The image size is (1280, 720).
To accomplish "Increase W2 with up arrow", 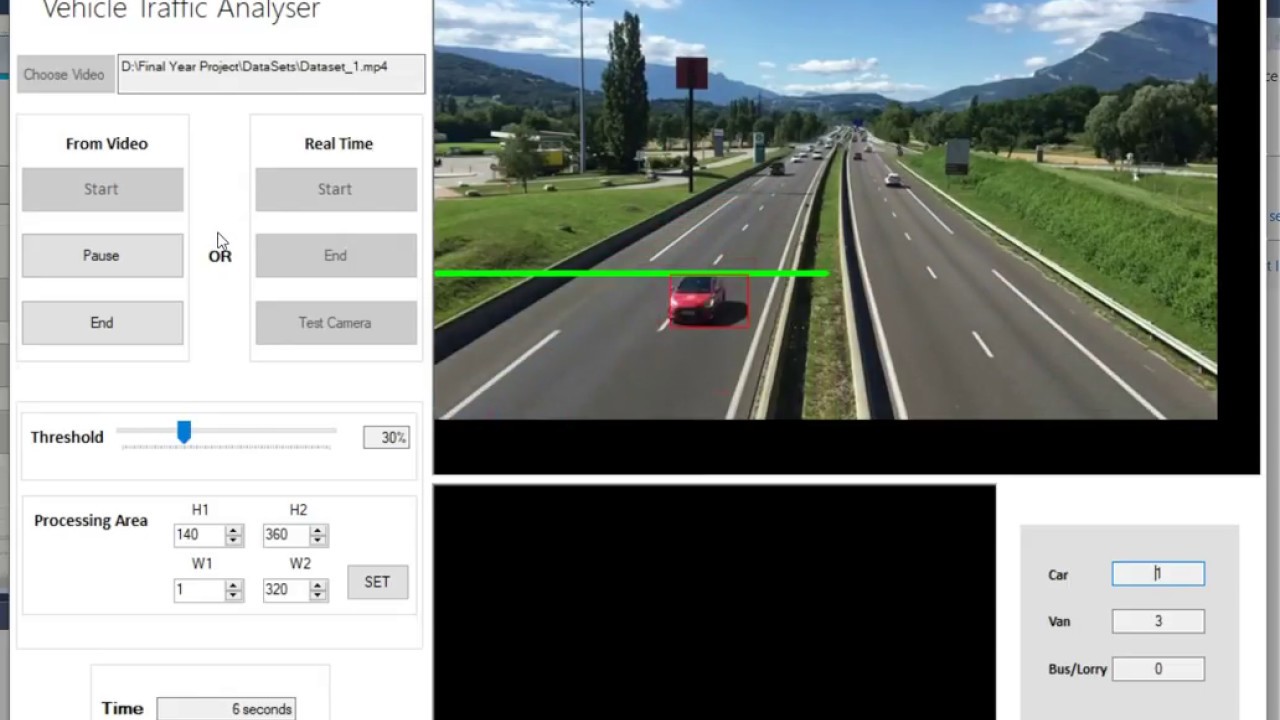I will point(319,585).
